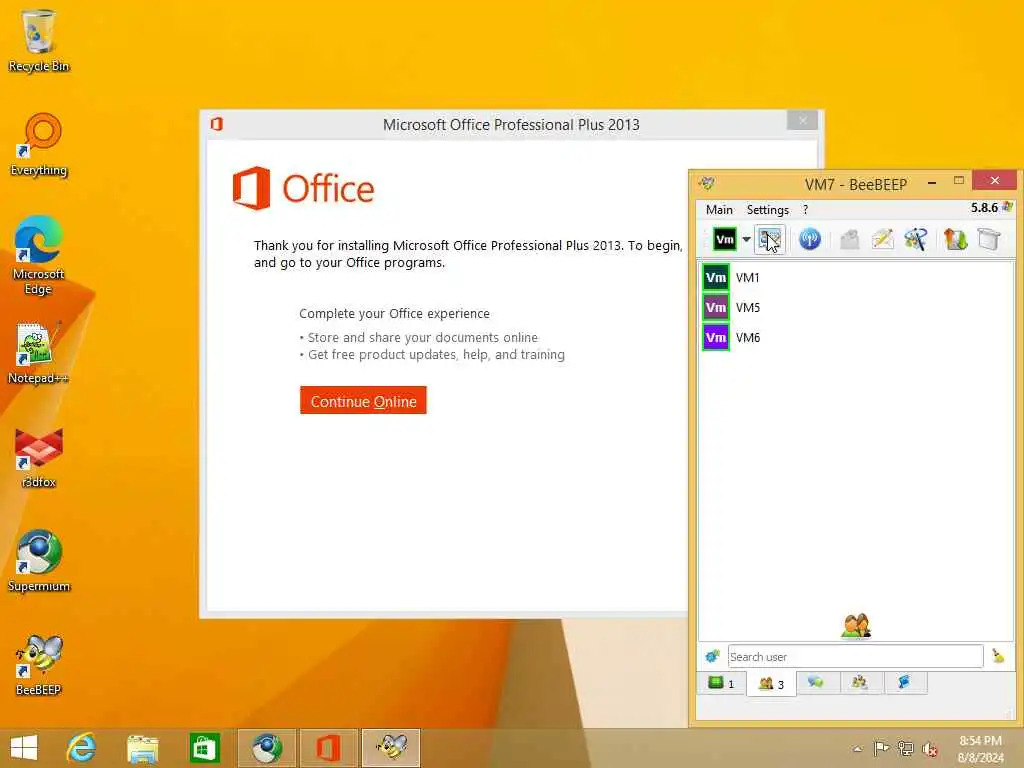Image resolution: width=1024 pixels, height=768 pixels.
Task: Click the network tray icon
Action: 905,748
